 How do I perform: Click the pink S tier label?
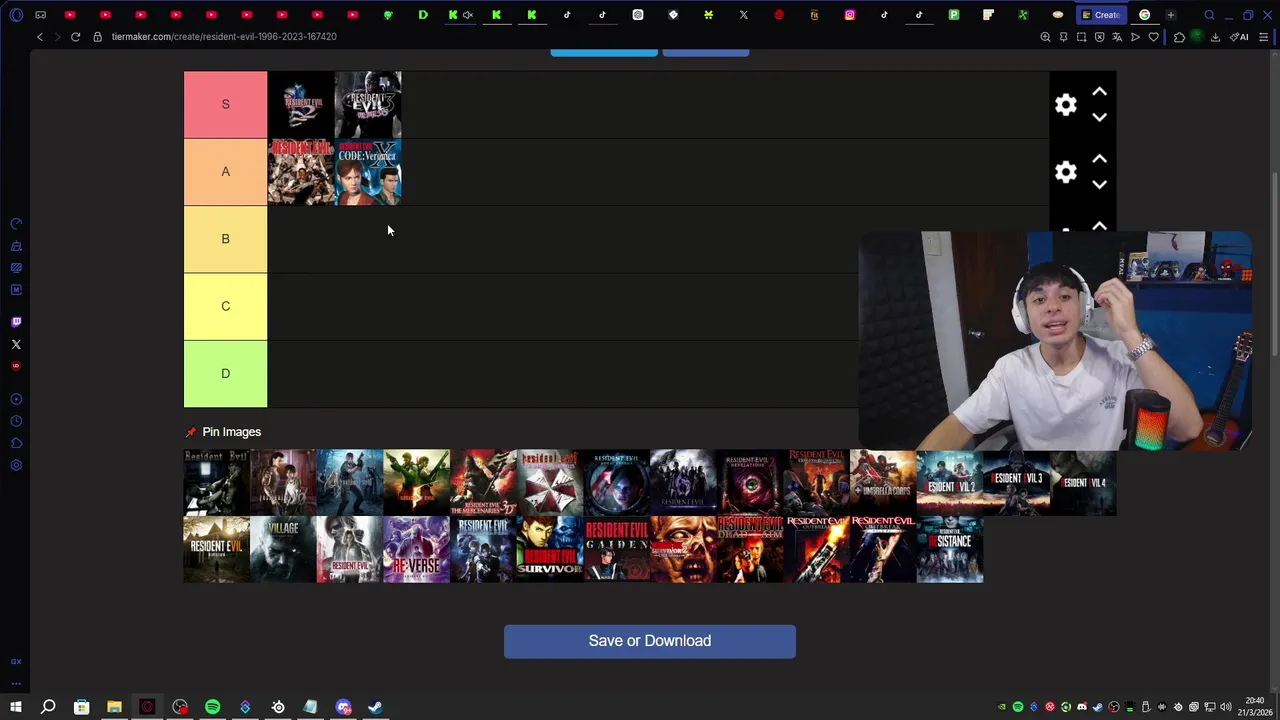[x=225, y=104]
